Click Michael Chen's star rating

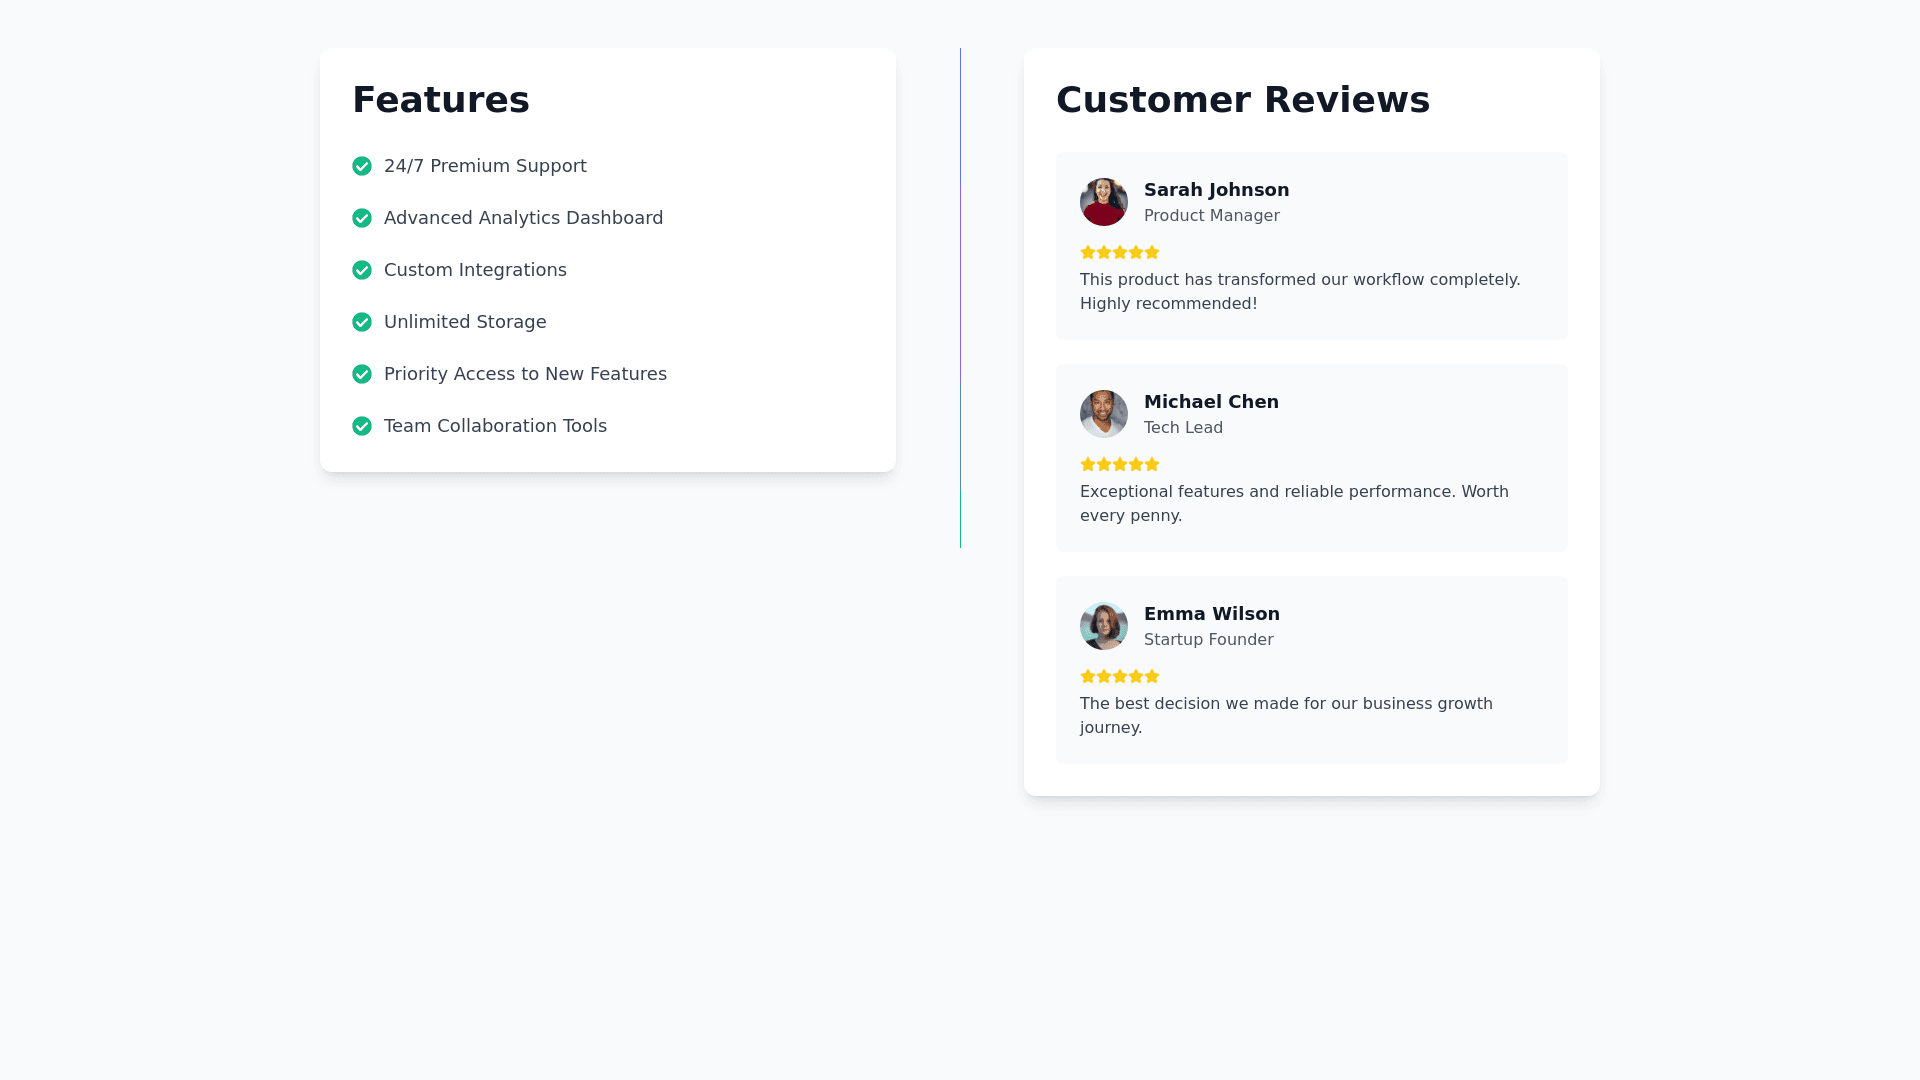click(x=1120, y=464)
